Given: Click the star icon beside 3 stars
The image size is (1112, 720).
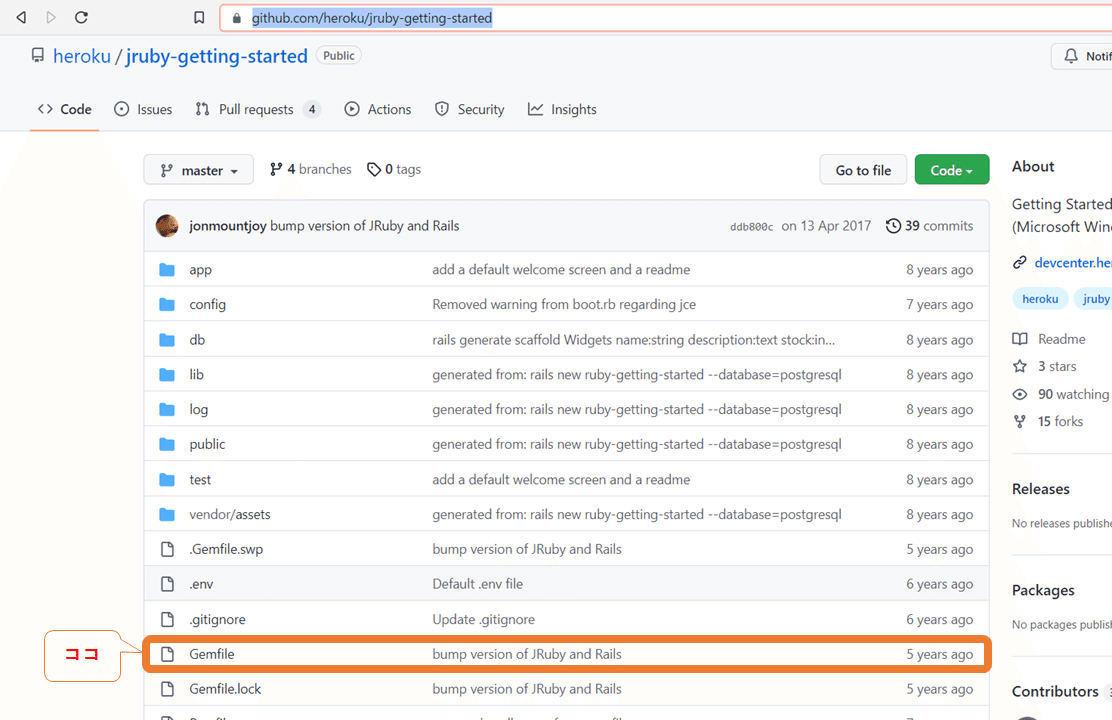Looking at the screenshot, I should (1020, 366).
